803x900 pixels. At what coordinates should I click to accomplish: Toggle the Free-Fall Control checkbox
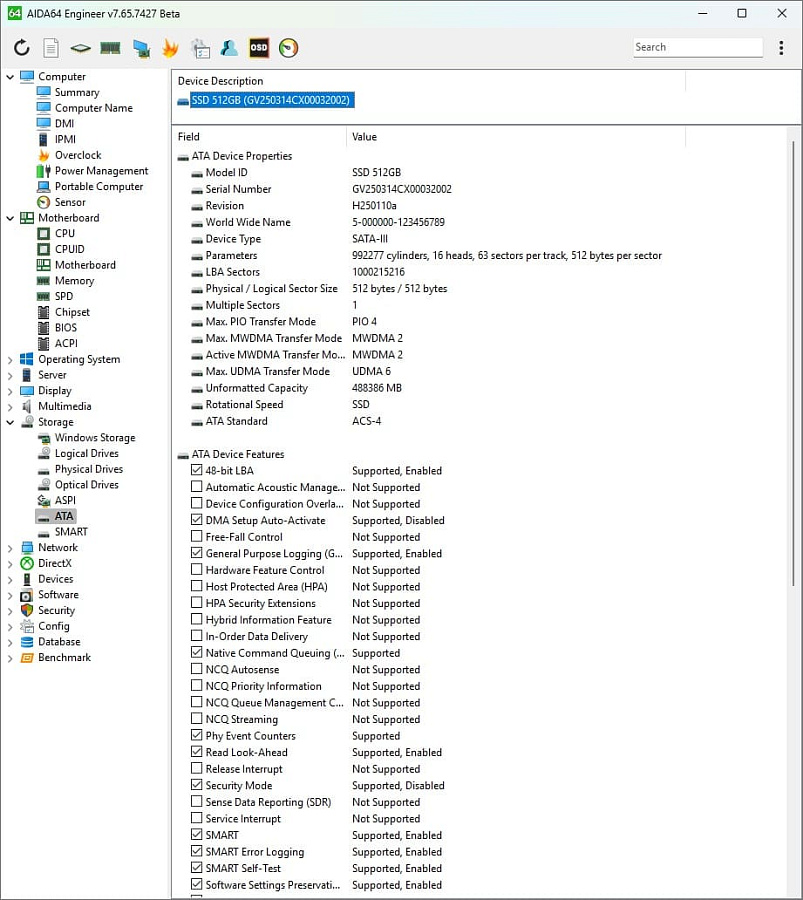(196, 537)
